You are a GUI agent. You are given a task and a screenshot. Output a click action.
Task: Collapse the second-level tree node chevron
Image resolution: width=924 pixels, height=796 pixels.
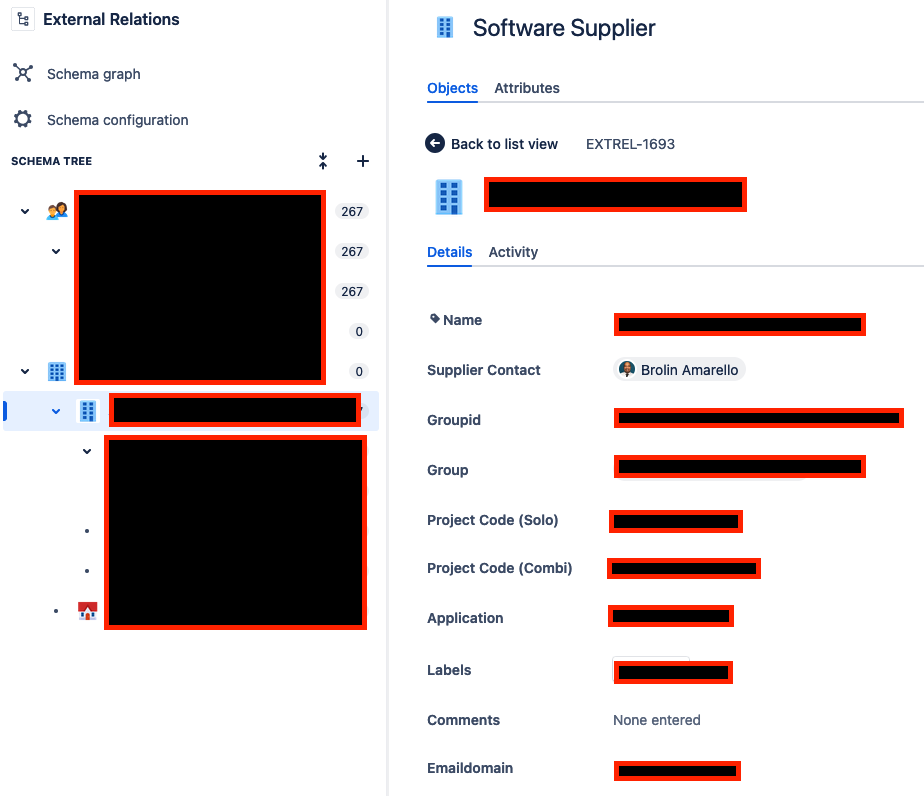click(56, 251)
